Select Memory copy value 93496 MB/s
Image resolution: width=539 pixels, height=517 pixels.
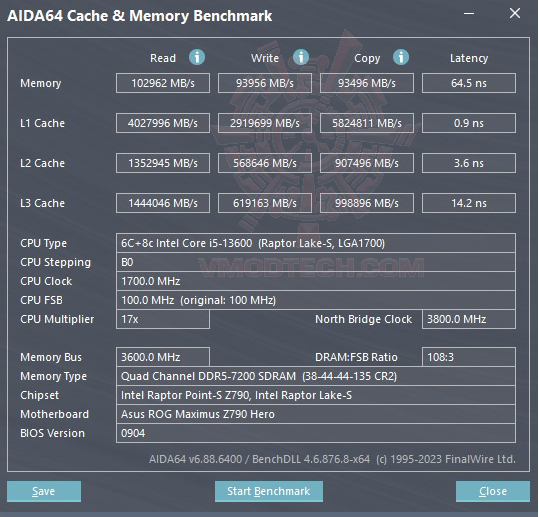pyautogui.click(x=367, y=83)
